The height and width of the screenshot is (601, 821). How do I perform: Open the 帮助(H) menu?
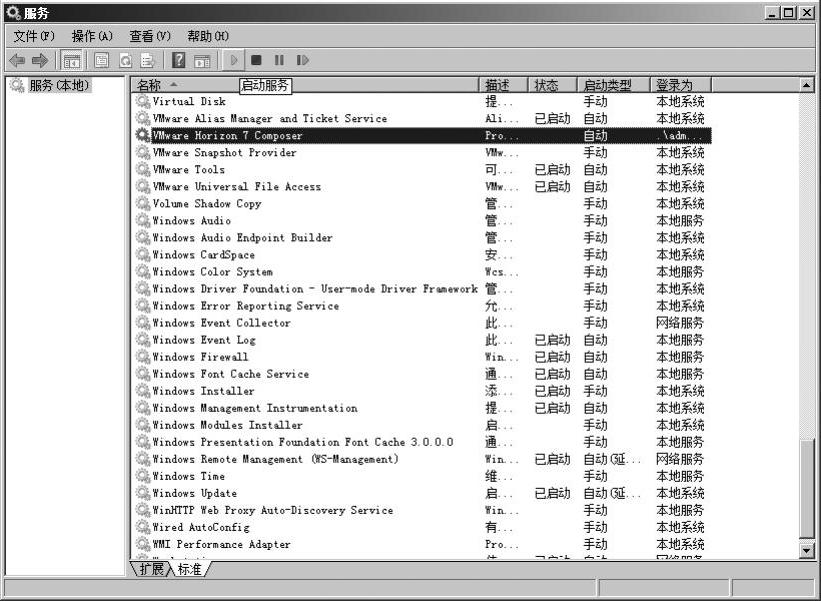pyautogui.click(x=208, y=36)
